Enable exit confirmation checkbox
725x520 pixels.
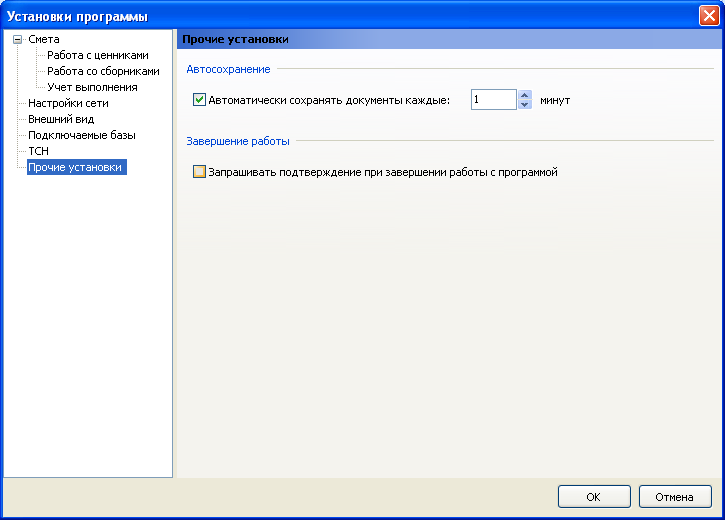pyautogui.click(x=199, y=172)
